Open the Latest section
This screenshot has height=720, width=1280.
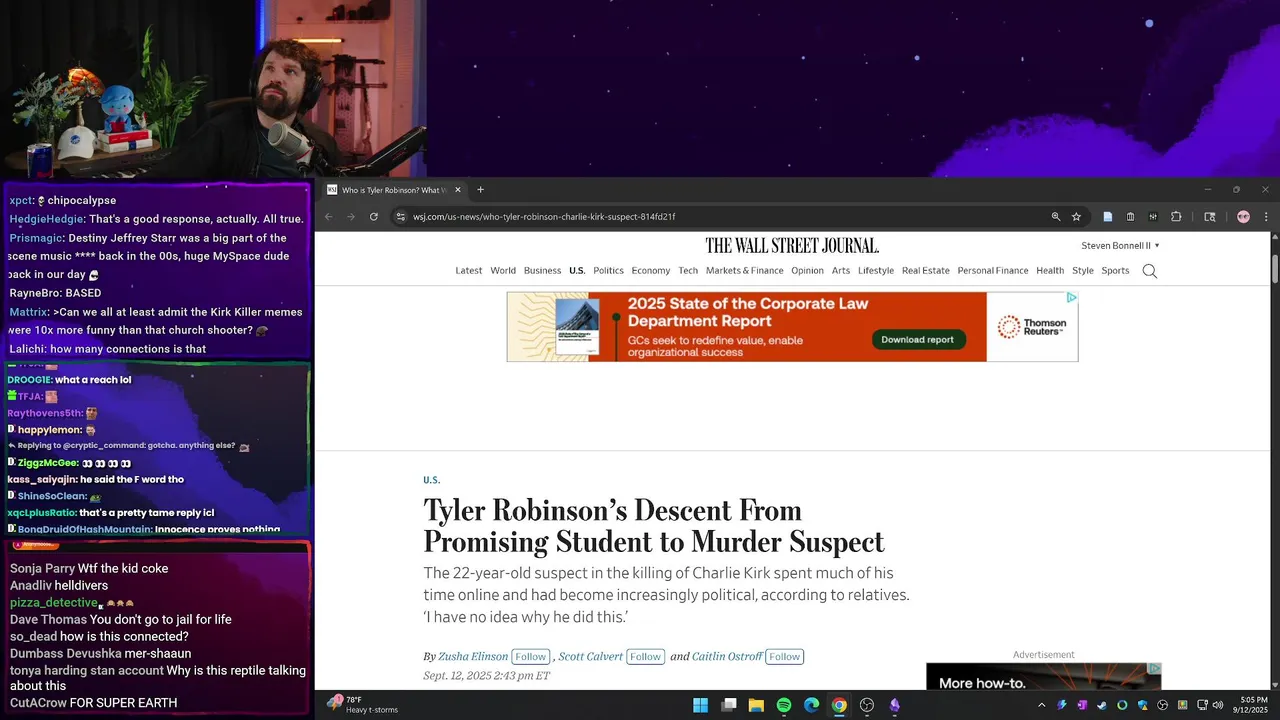point(468,270)
